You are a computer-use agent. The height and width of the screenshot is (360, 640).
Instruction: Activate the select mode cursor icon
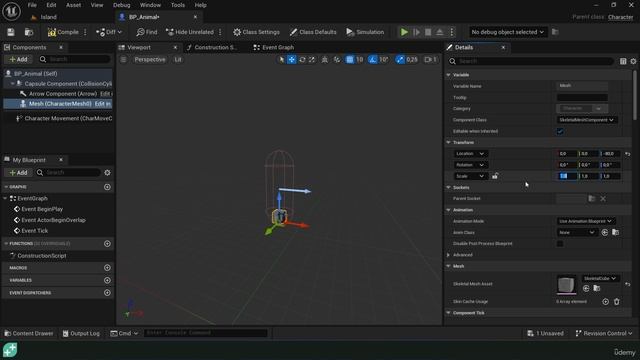(x=281, y=60)
